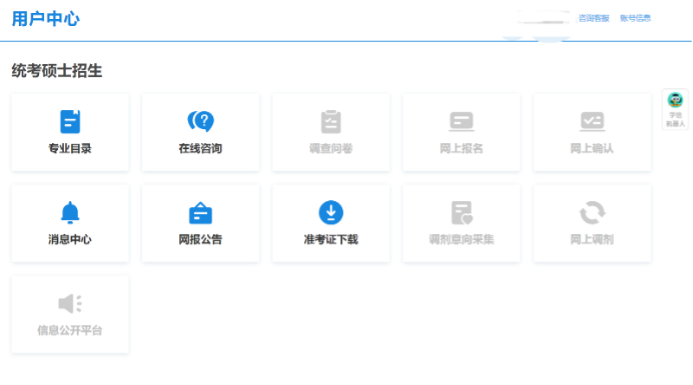Select the 网报公告 text label
Image resolution: width=693 pixels, height=385 pixels.
(x=201, y=240)
